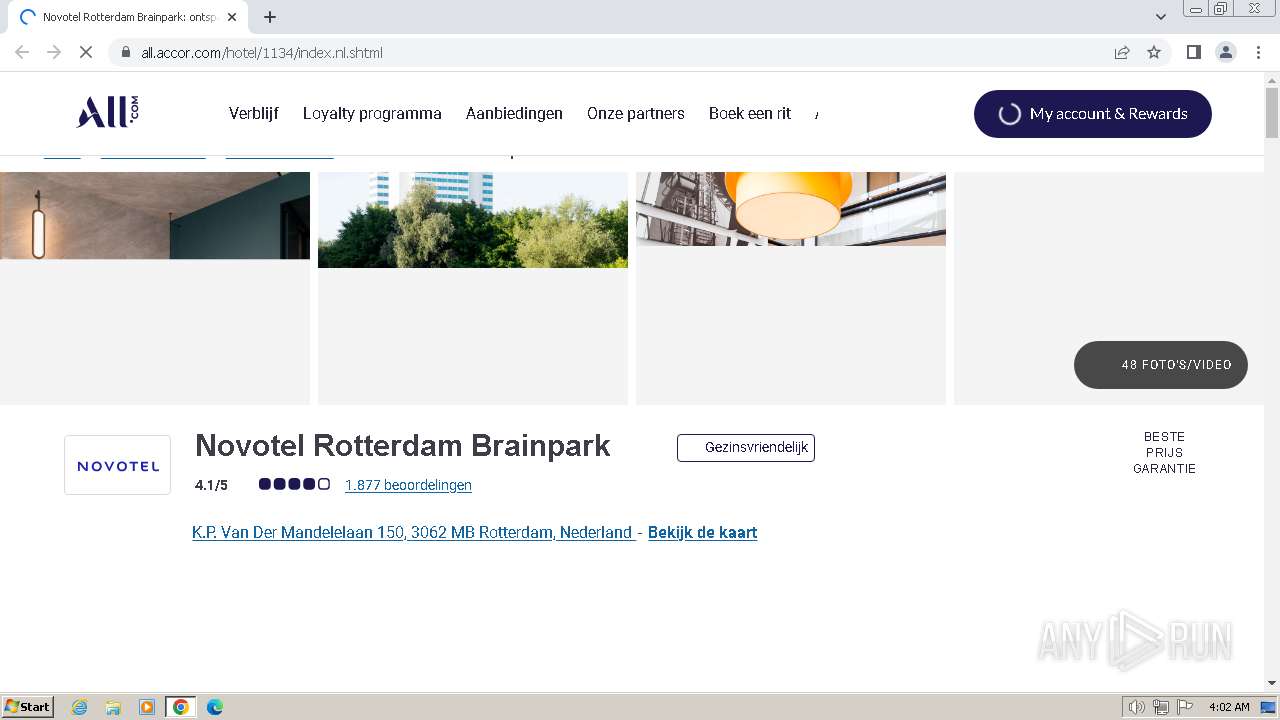The width and height of the screenshot is (1280, 720).
Task: Toggle the browser side panel
Action: 1193,52
